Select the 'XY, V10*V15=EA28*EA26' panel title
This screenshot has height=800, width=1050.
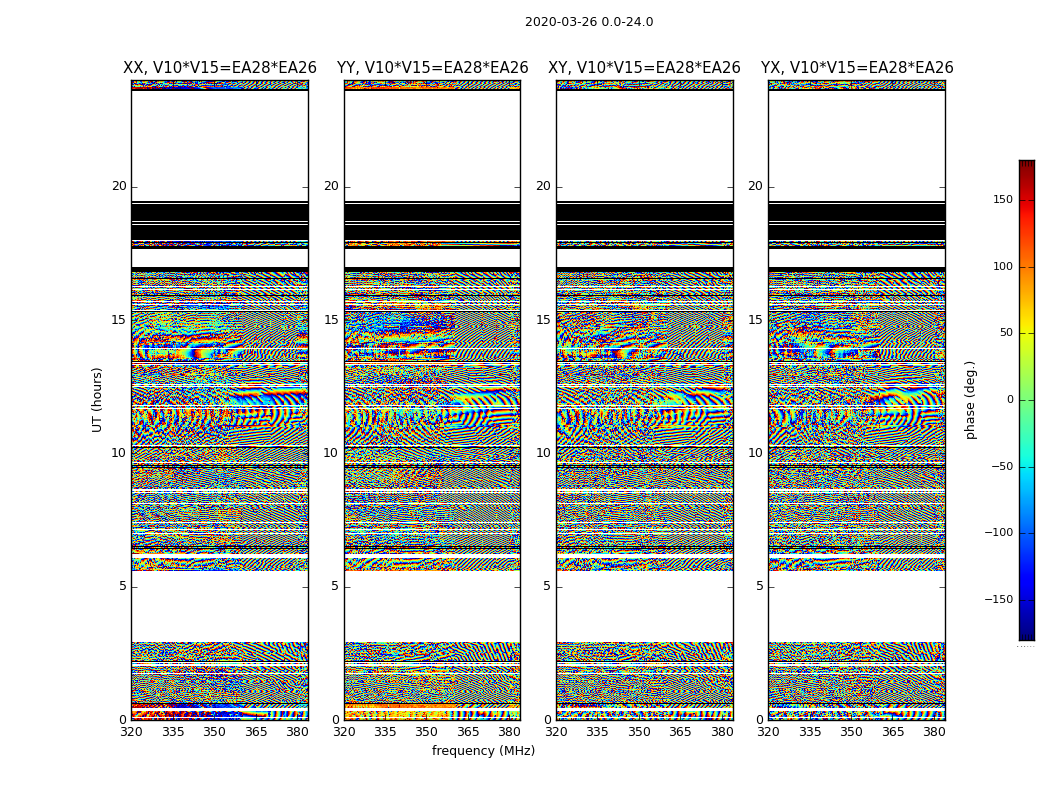[x=644, y=68]
